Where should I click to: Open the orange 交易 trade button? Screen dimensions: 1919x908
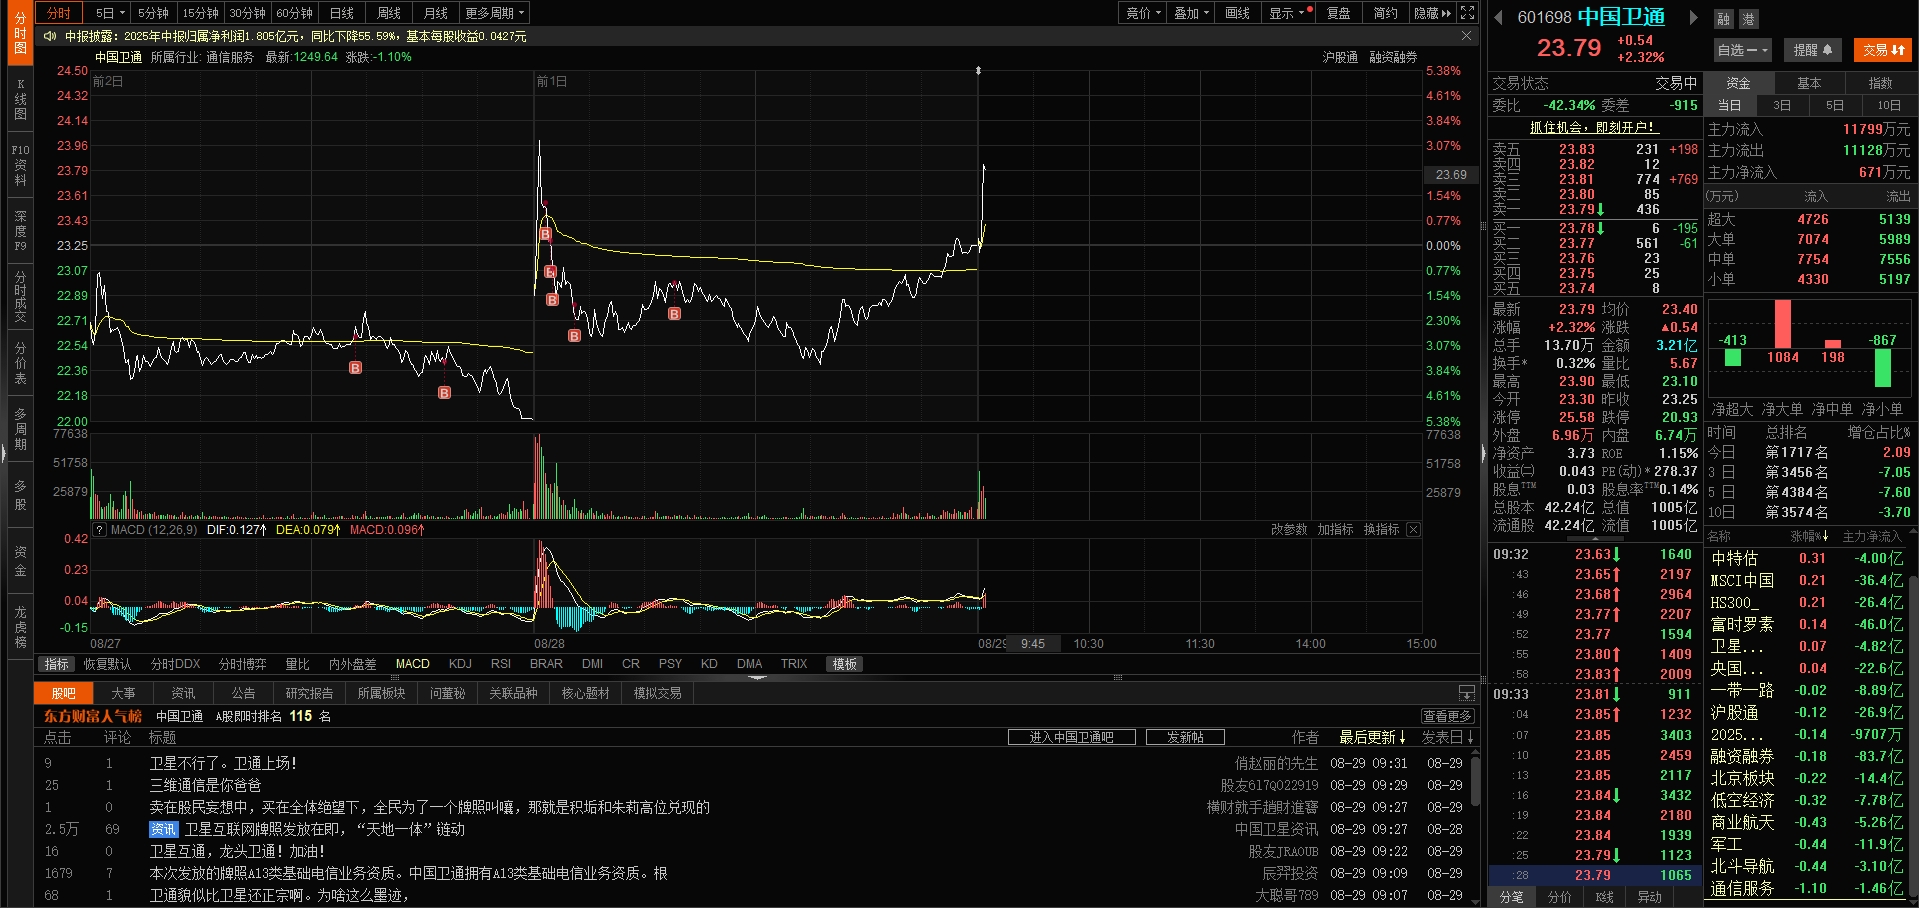pos(1883,50)
